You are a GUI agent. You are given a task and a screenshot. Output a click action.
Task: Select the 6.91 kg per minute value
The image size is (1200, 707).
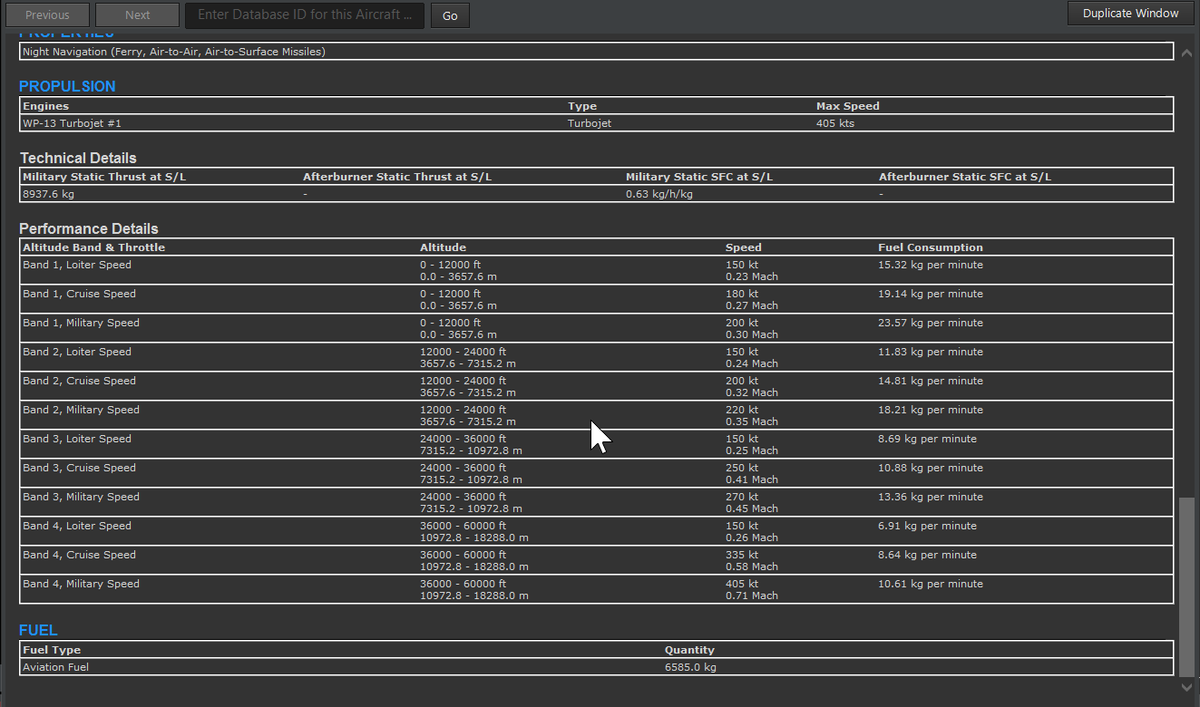pos(927,526)
